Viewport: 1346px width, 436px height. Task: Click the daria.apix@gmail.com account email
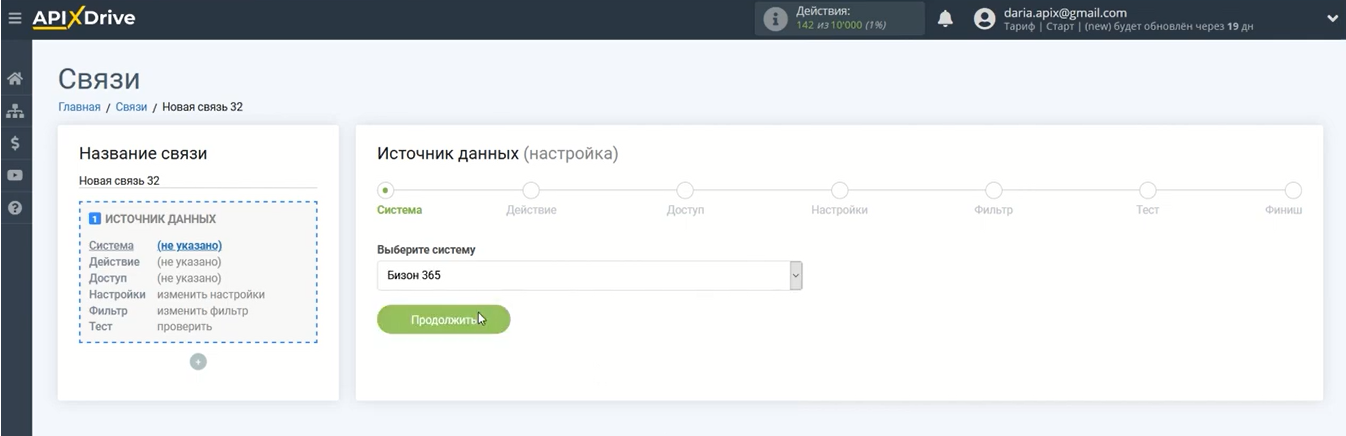coord(1065,13)
